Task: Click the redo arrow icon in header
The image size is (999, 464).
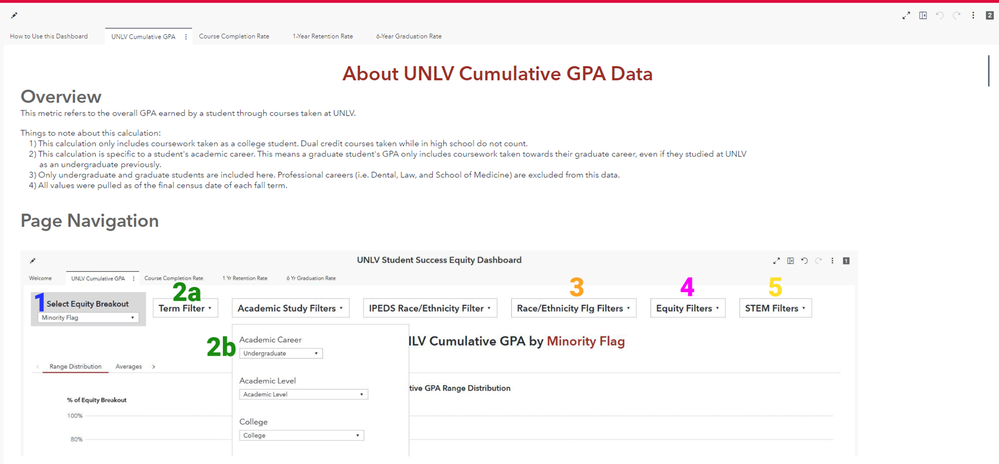Action: 956,15
